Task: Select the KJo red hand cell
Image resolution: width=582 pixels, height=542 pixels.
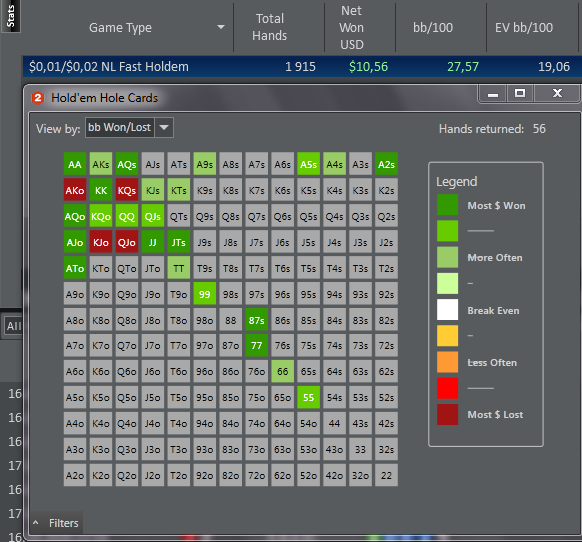Action: 101,242
